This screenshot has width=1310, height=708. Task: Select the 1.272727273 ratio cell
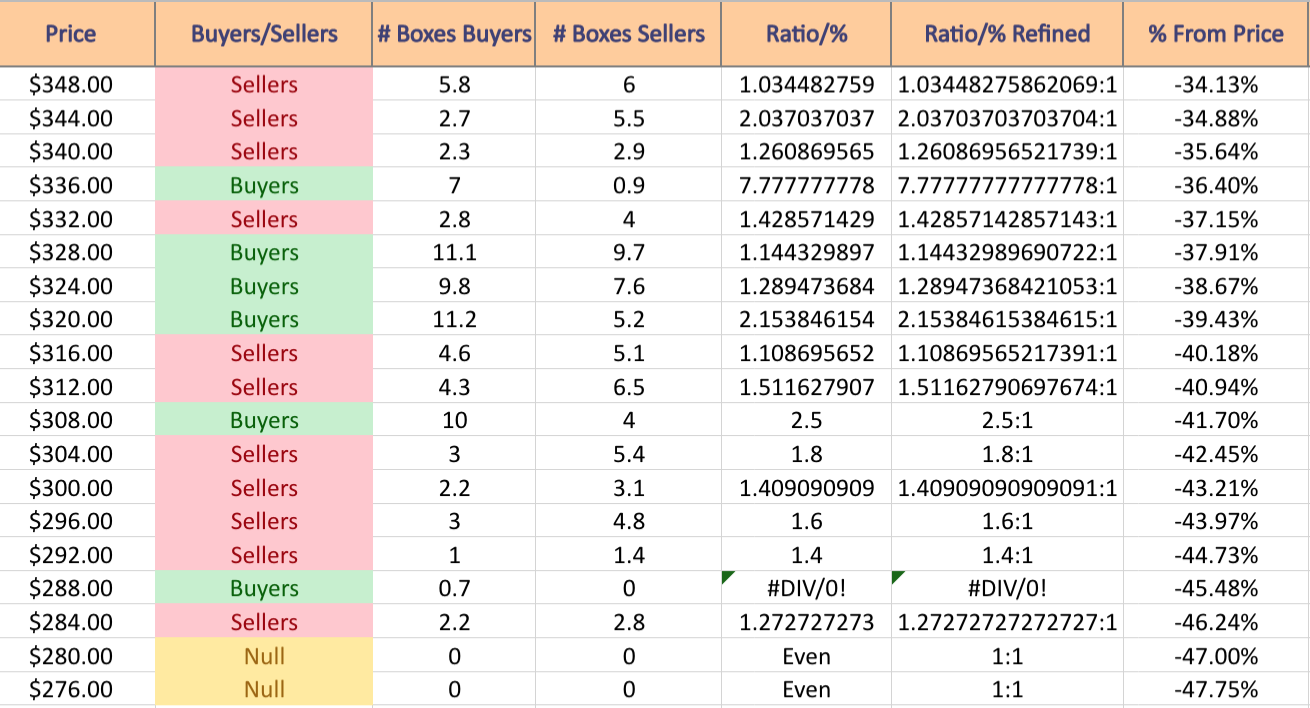807,622
